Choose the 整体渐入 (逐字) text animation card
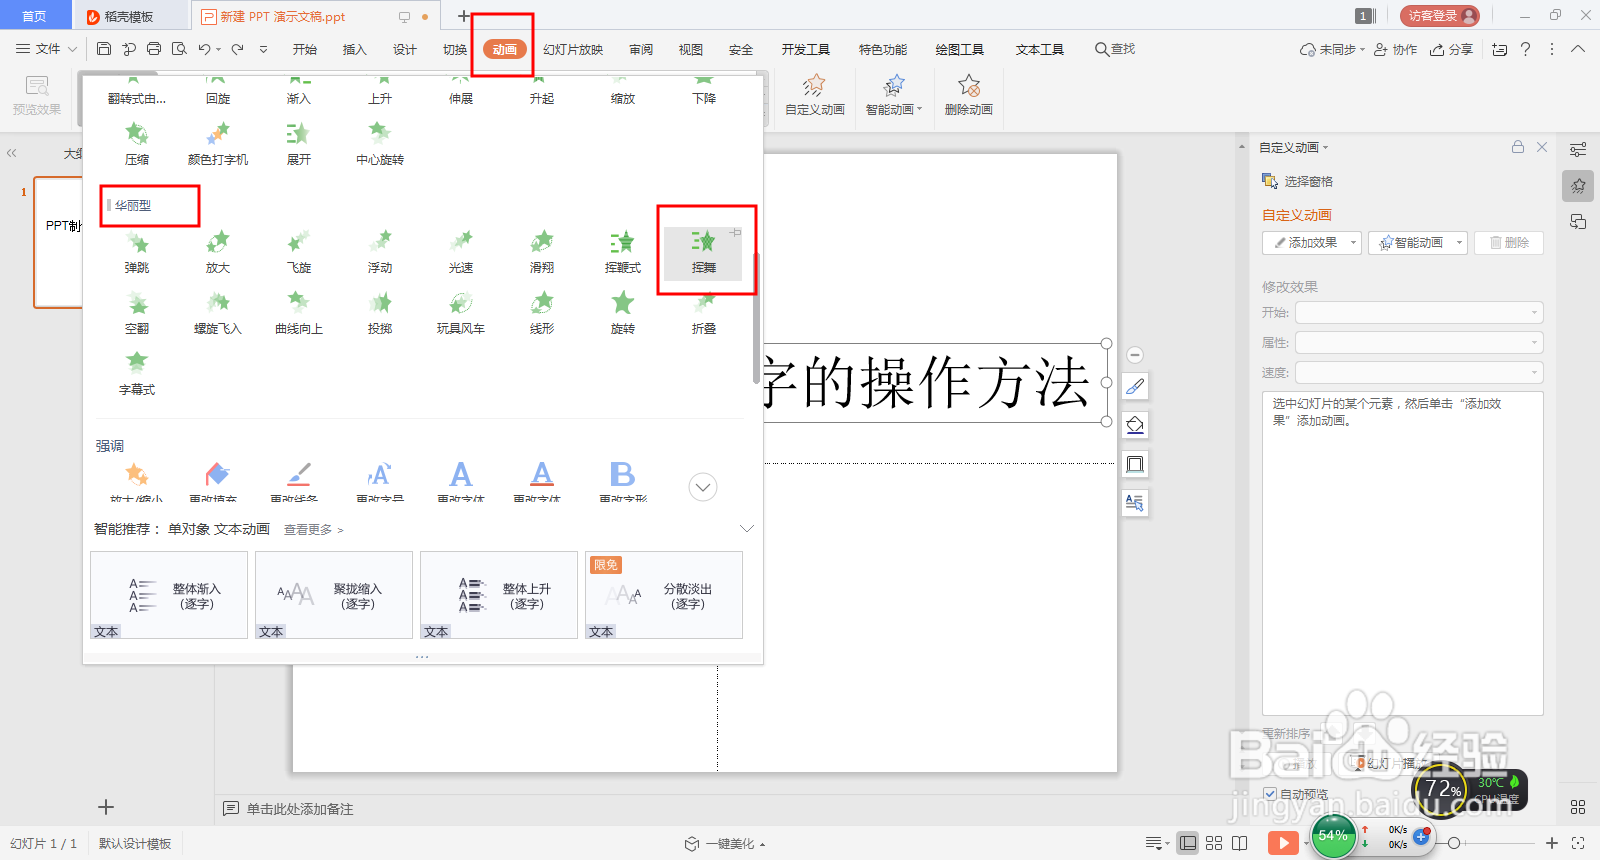Screen dimensions: 1600x860 pos(169,595)
